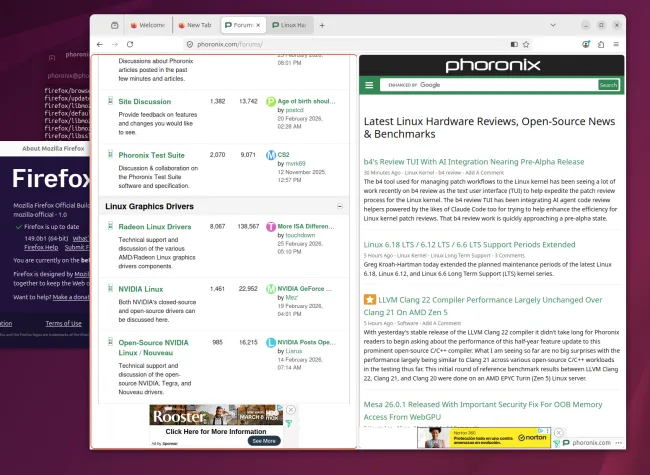Select the Forums tab

point(239,25)
